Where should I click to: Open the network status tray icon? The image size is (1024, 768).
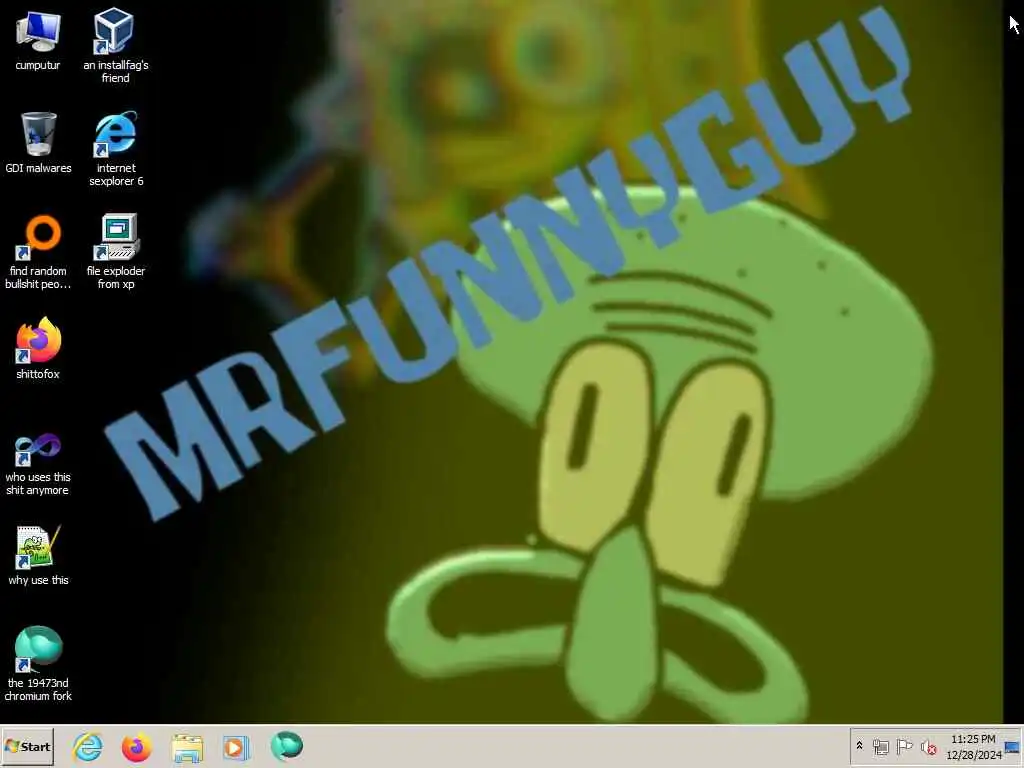(x=880, y=746)
